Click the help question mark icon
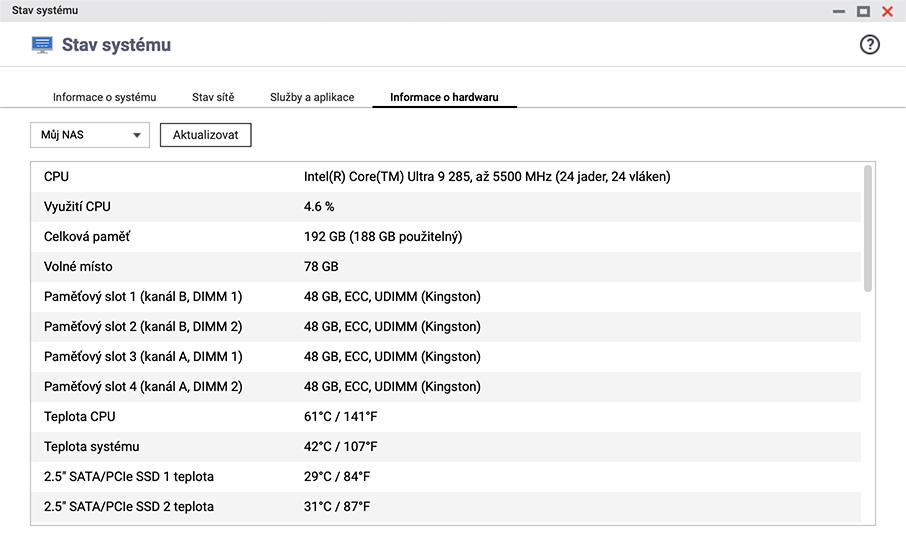 click(869, 45)
